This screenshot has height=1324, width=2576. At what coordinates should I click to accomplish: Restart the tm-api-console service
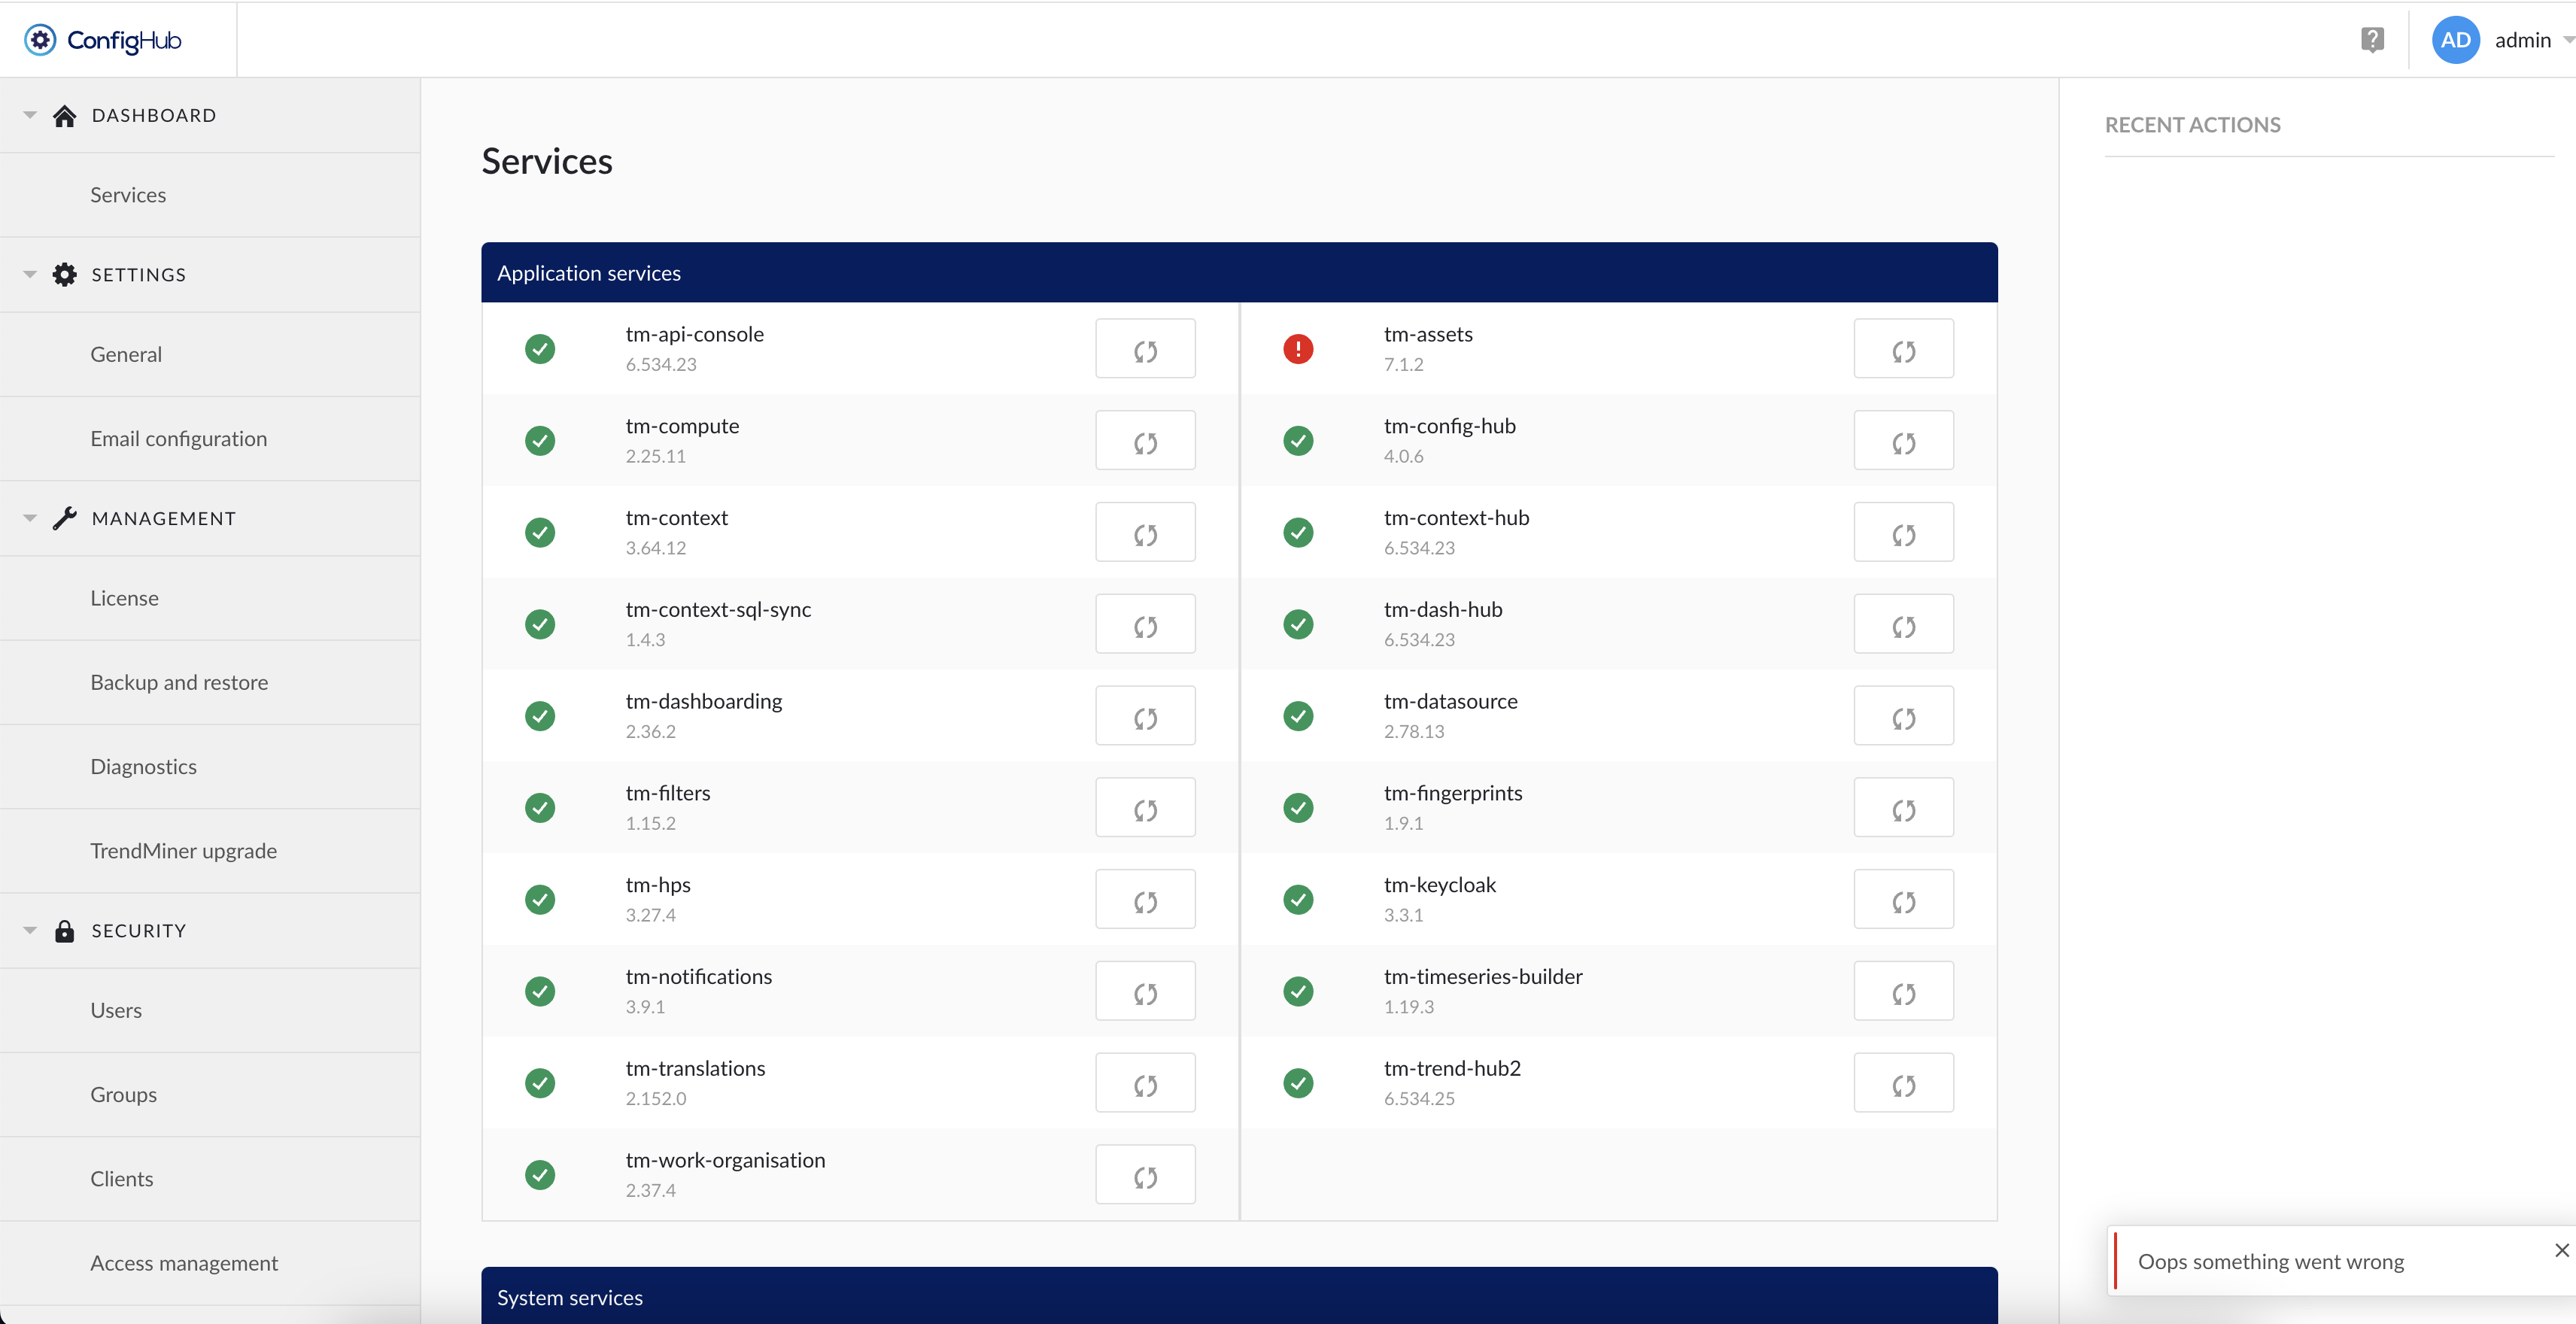(1145, 349)
